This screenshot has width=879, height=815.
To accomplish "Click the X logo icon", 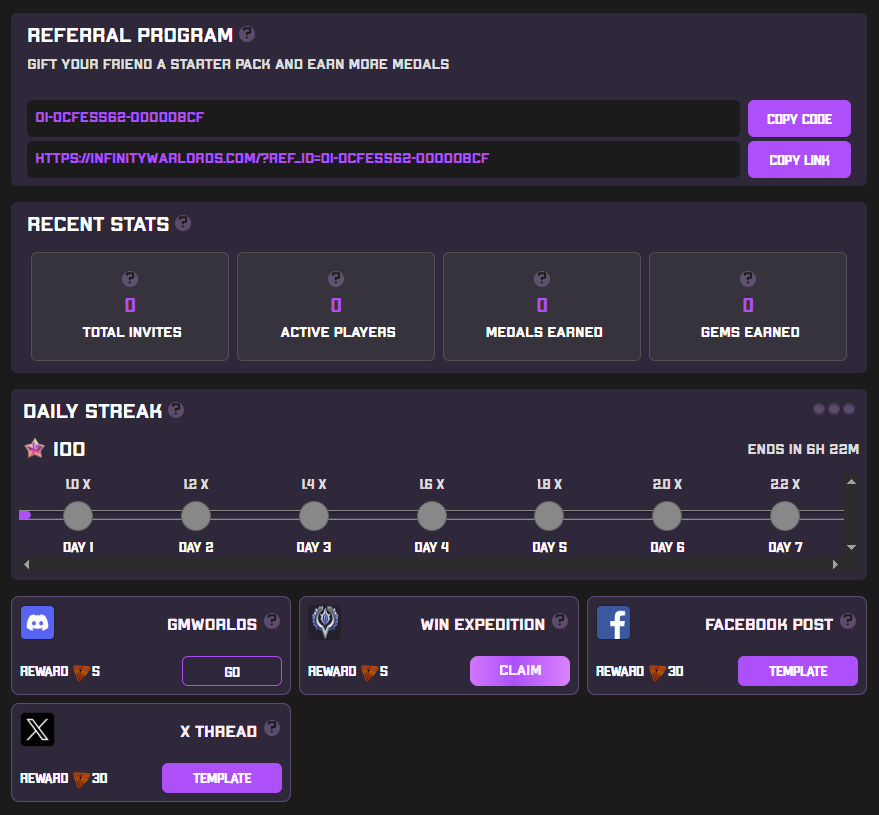I will (38, 730).
